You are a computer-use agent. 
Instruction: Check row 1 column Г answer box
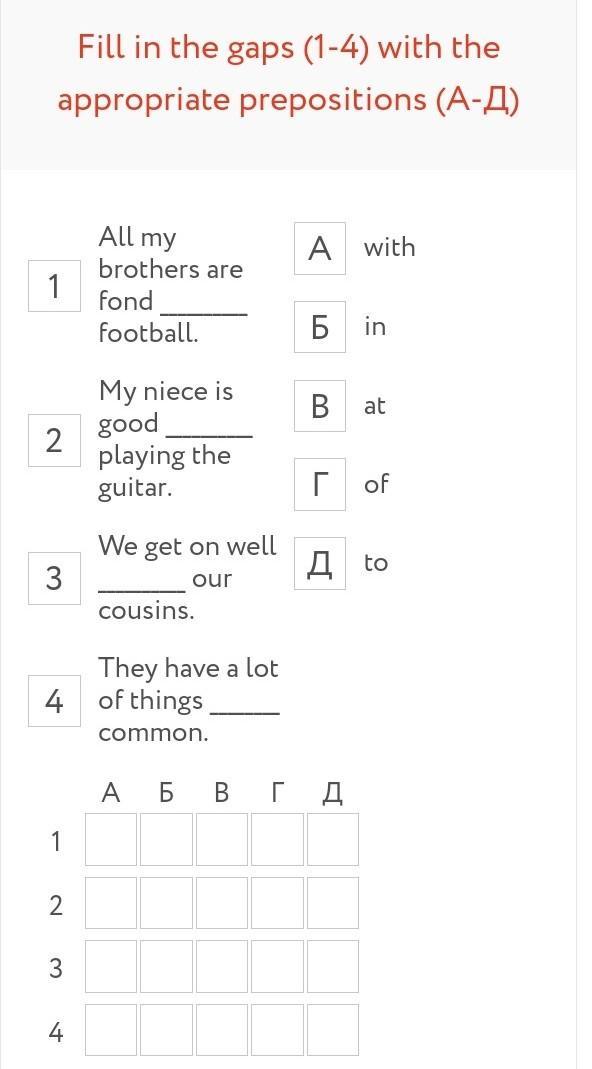277,839
